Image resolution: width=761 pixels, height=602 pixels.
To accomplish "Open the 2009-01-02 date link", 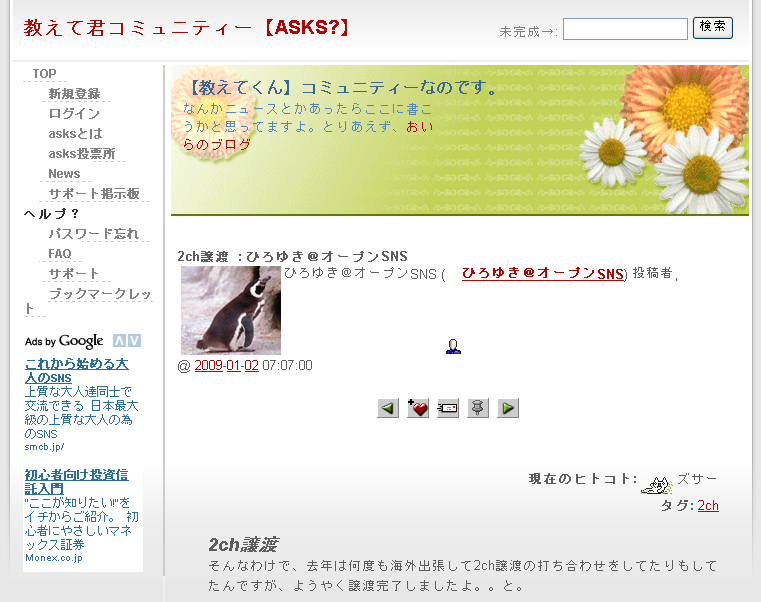I will 226,366.
